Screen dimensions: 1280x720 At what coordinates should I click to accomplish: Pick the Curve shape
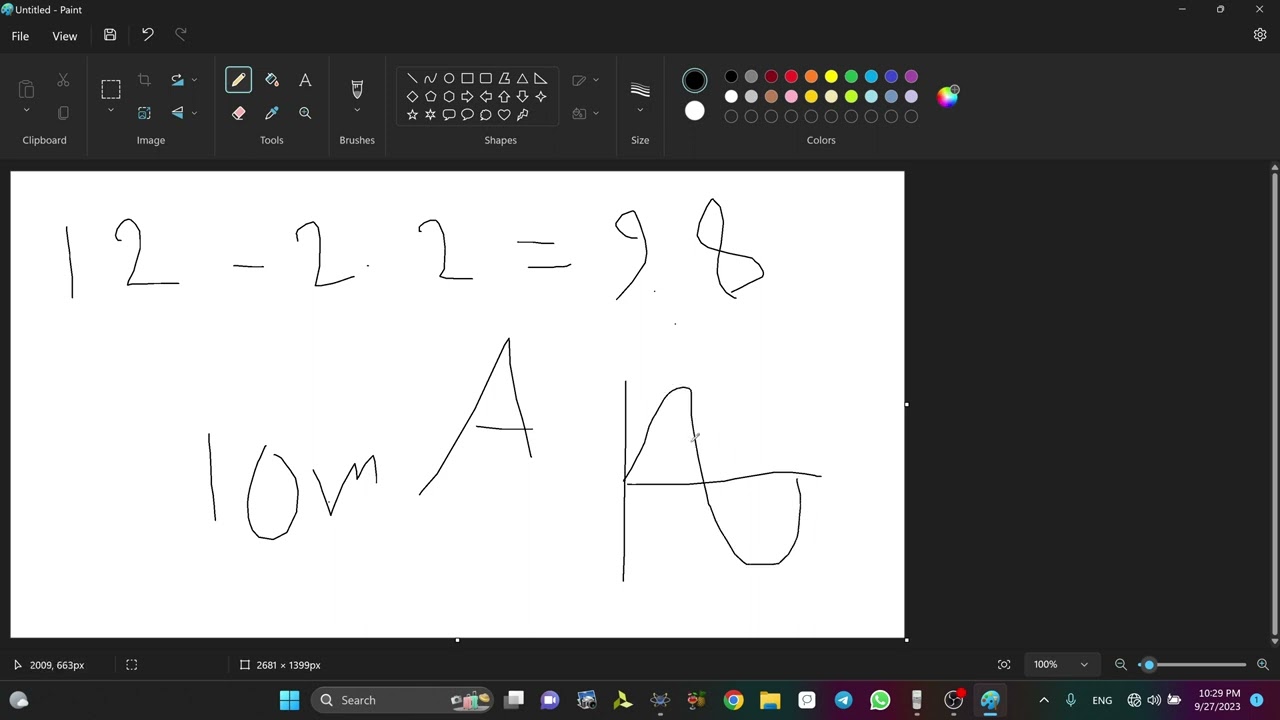click(x=430, y=78)
